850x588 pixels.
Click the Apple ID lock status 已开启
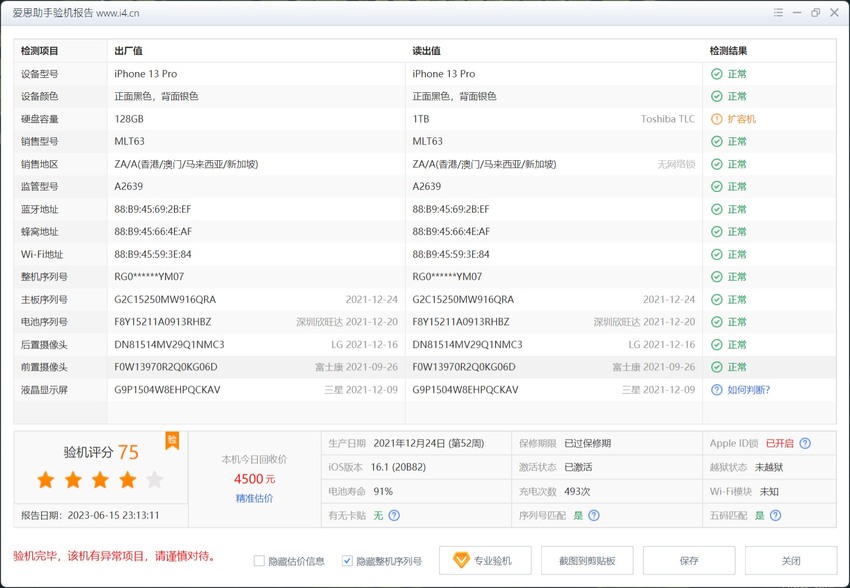tap(780, 443)
